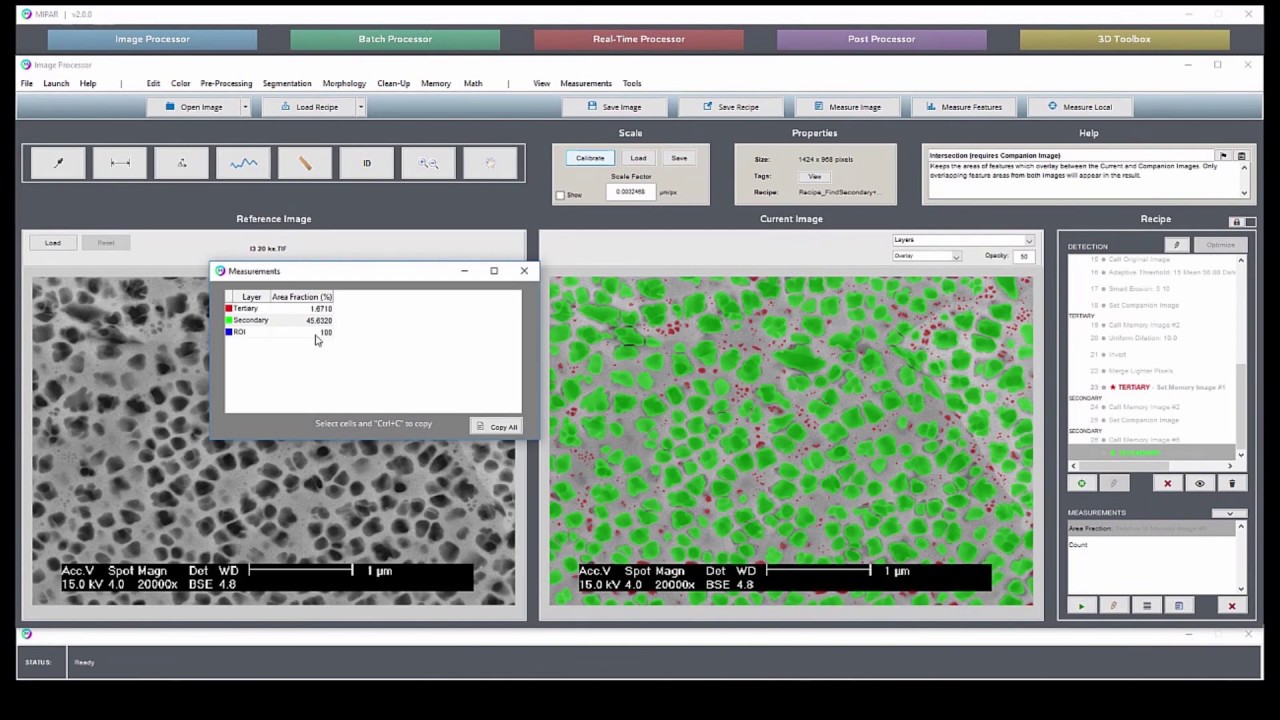The width and height of the screenshot is (1280, 720).
Task: Select the eyedropper pixel probe tool
Action: pos(58,163)
